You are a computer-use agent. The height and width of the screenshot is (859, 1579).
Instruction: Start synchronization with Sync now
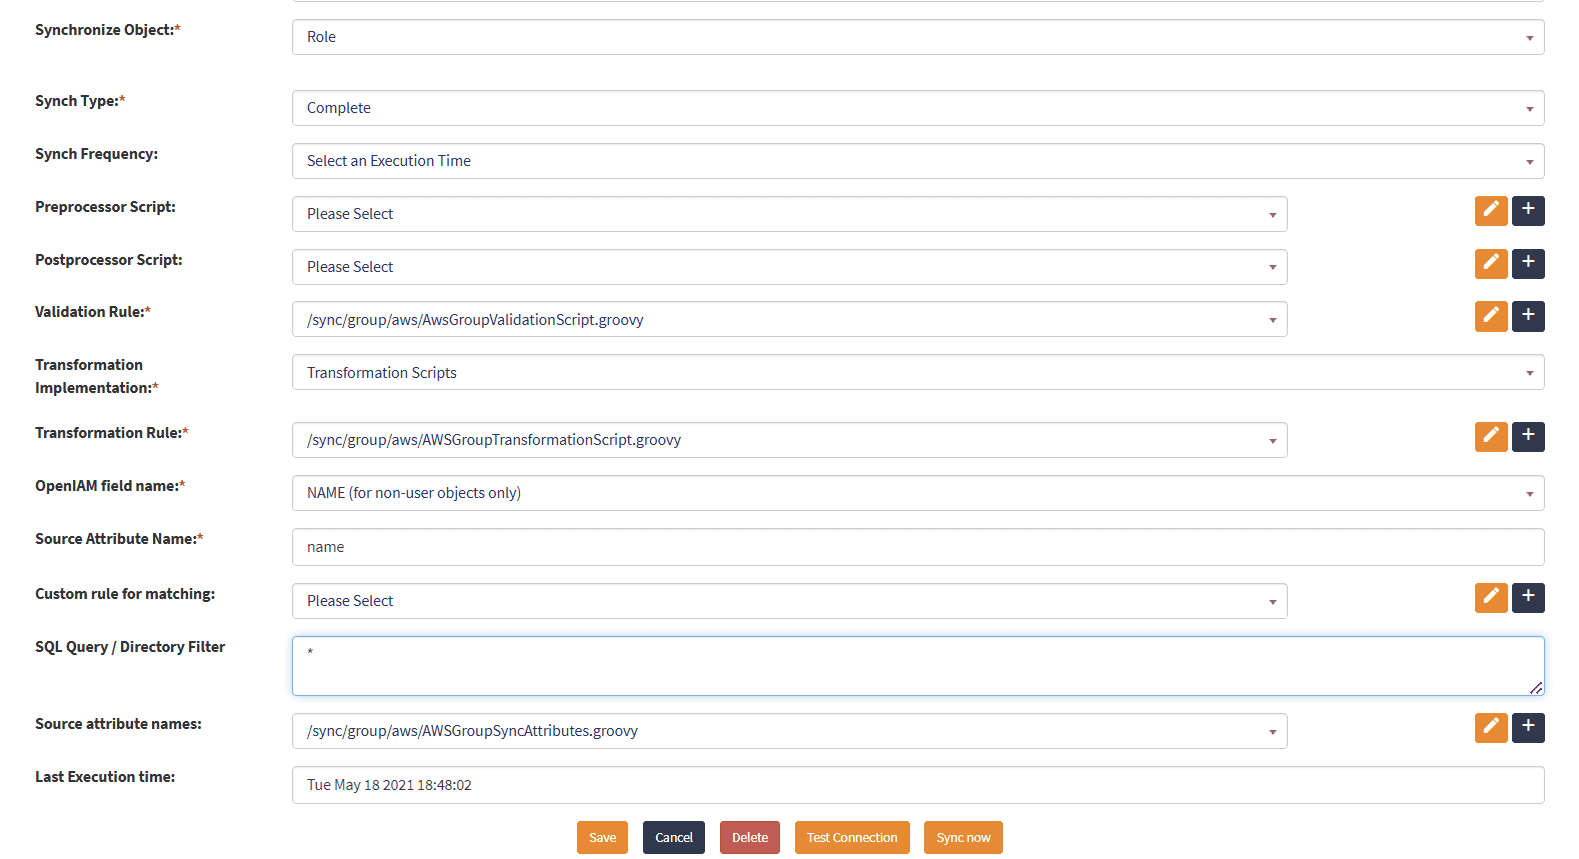point(962,838)
